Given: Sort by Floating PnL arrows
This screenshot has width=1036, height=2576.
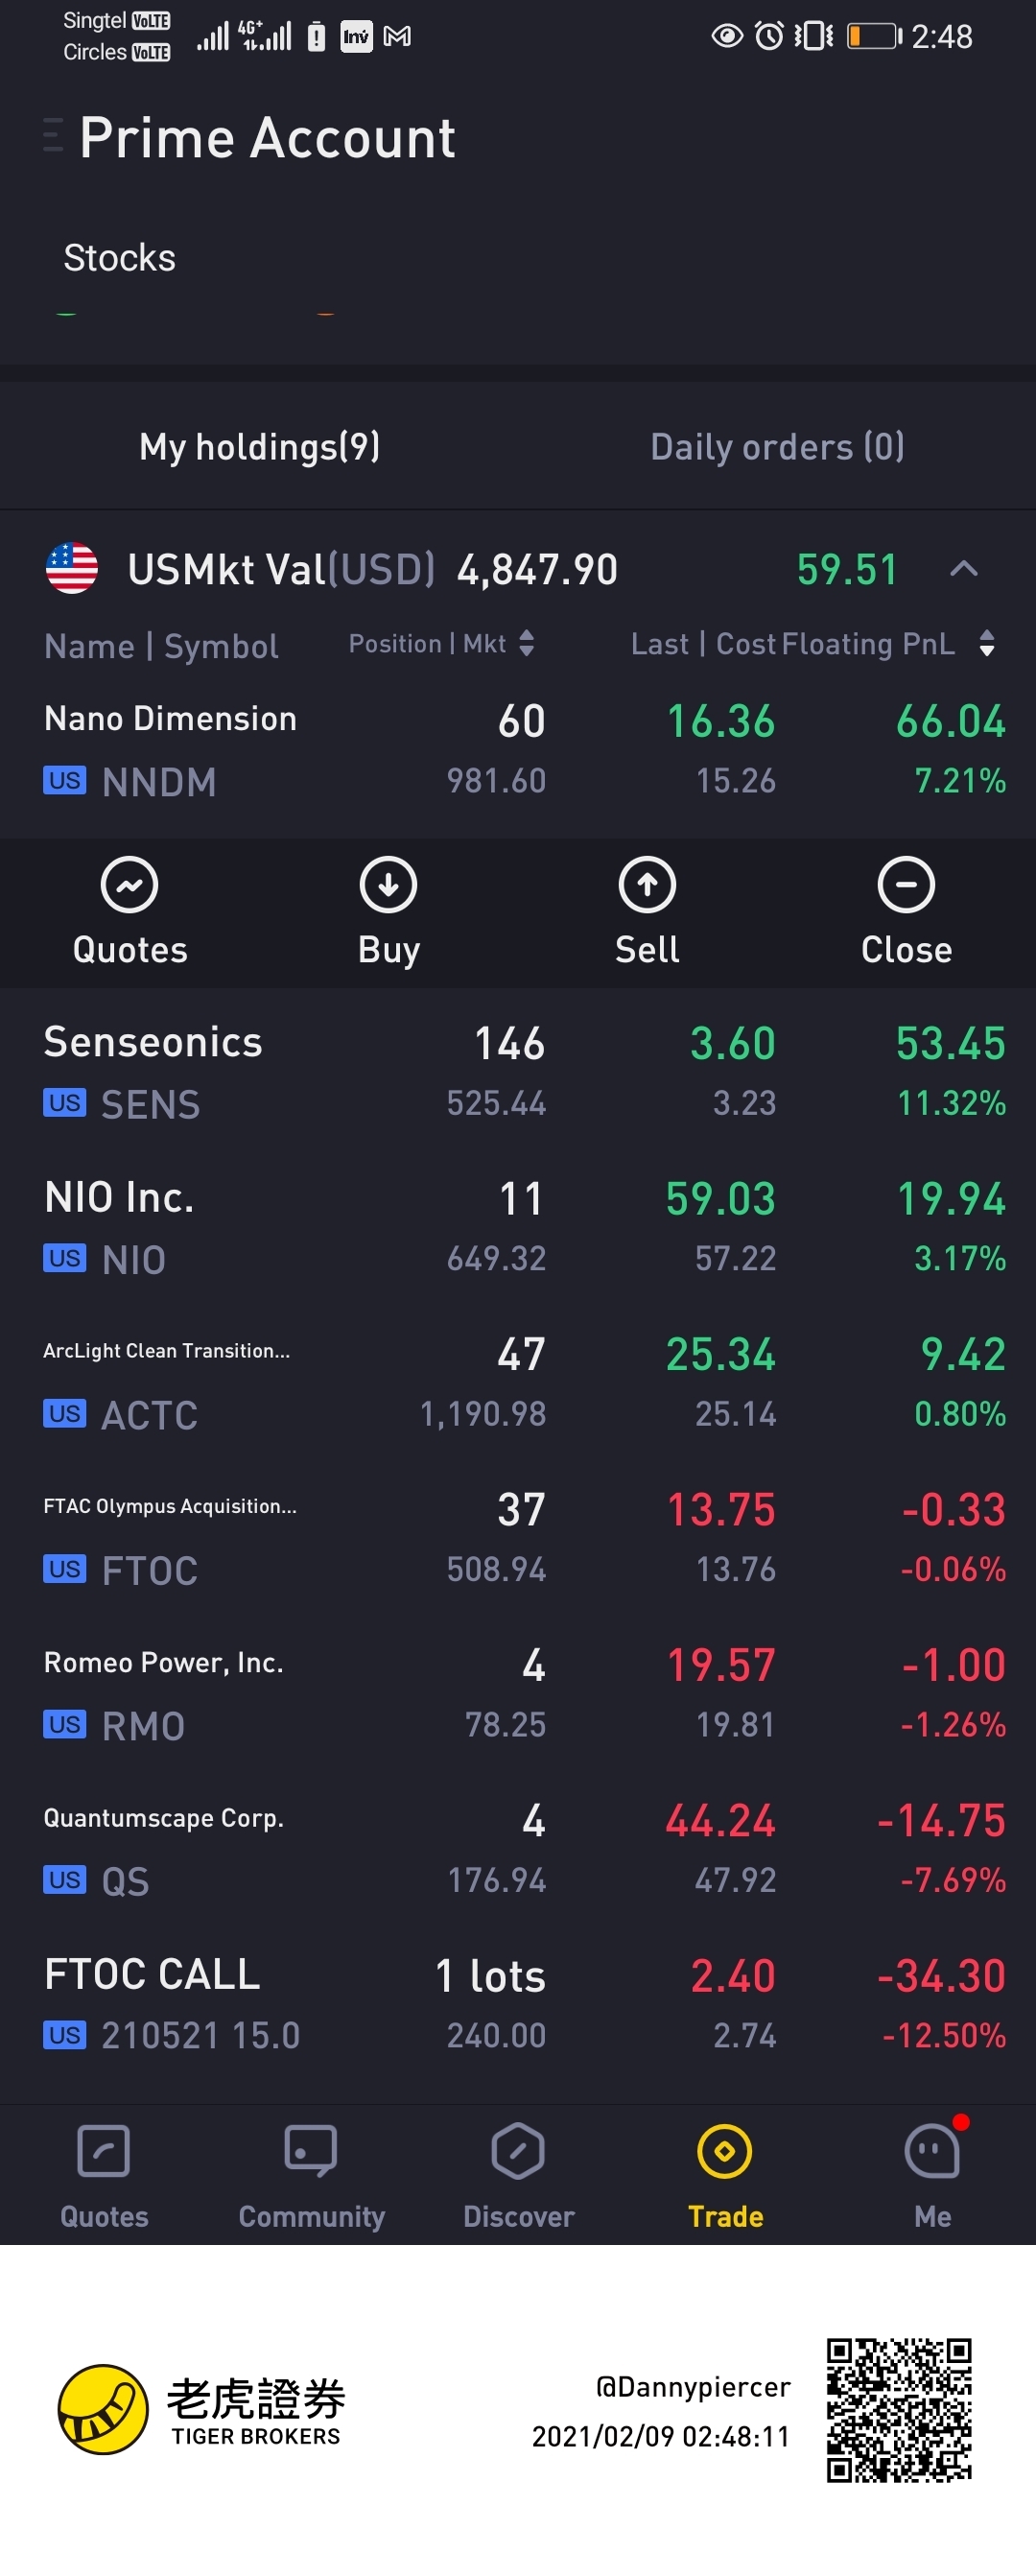Looking at the screenshot, I should click(x=986, y=644).
